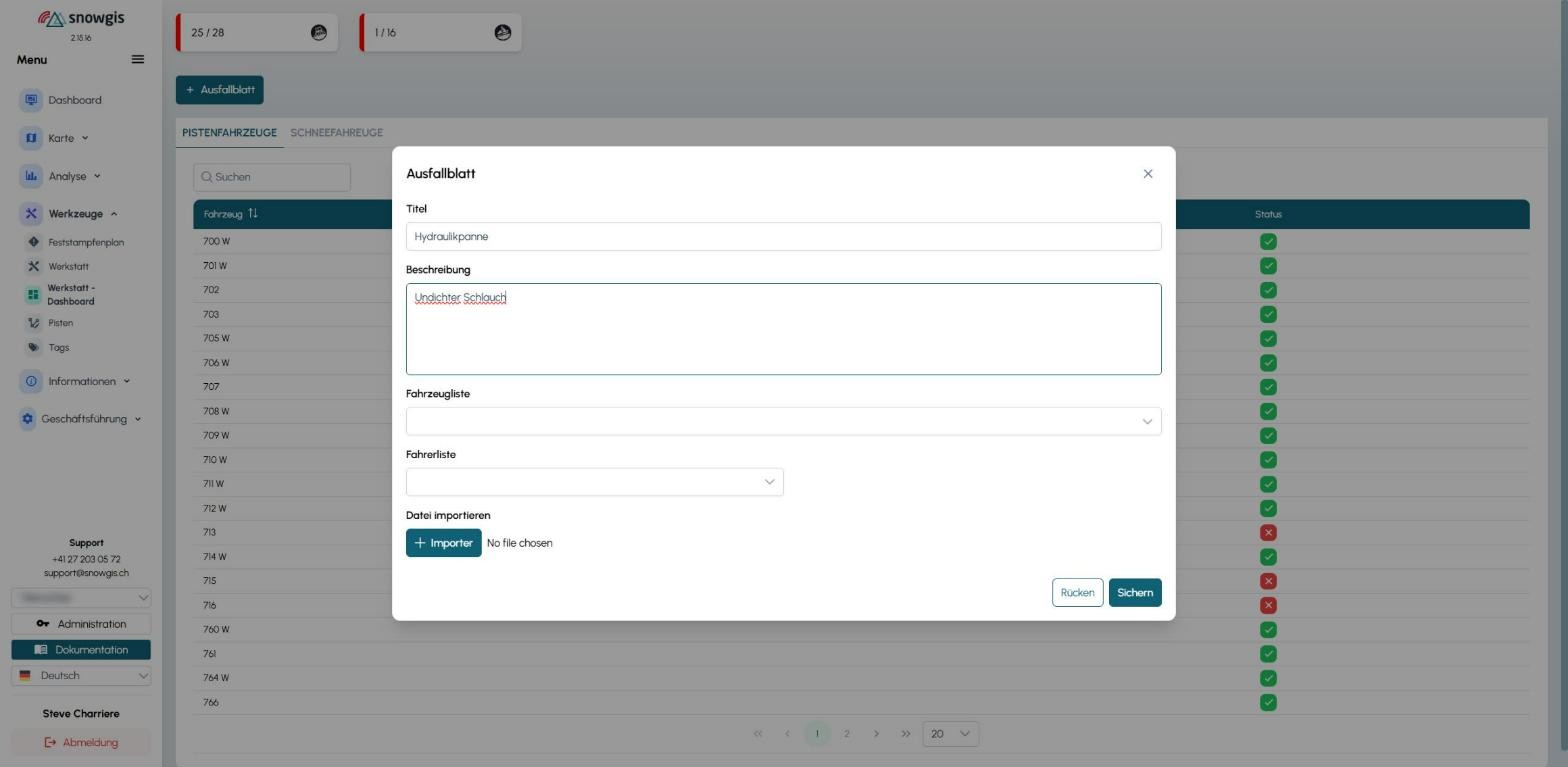Image resolution: width=1568 pixels, height=767 pixels.
Task: Click the green status check for 700 W
Action: coord(1268,242)
